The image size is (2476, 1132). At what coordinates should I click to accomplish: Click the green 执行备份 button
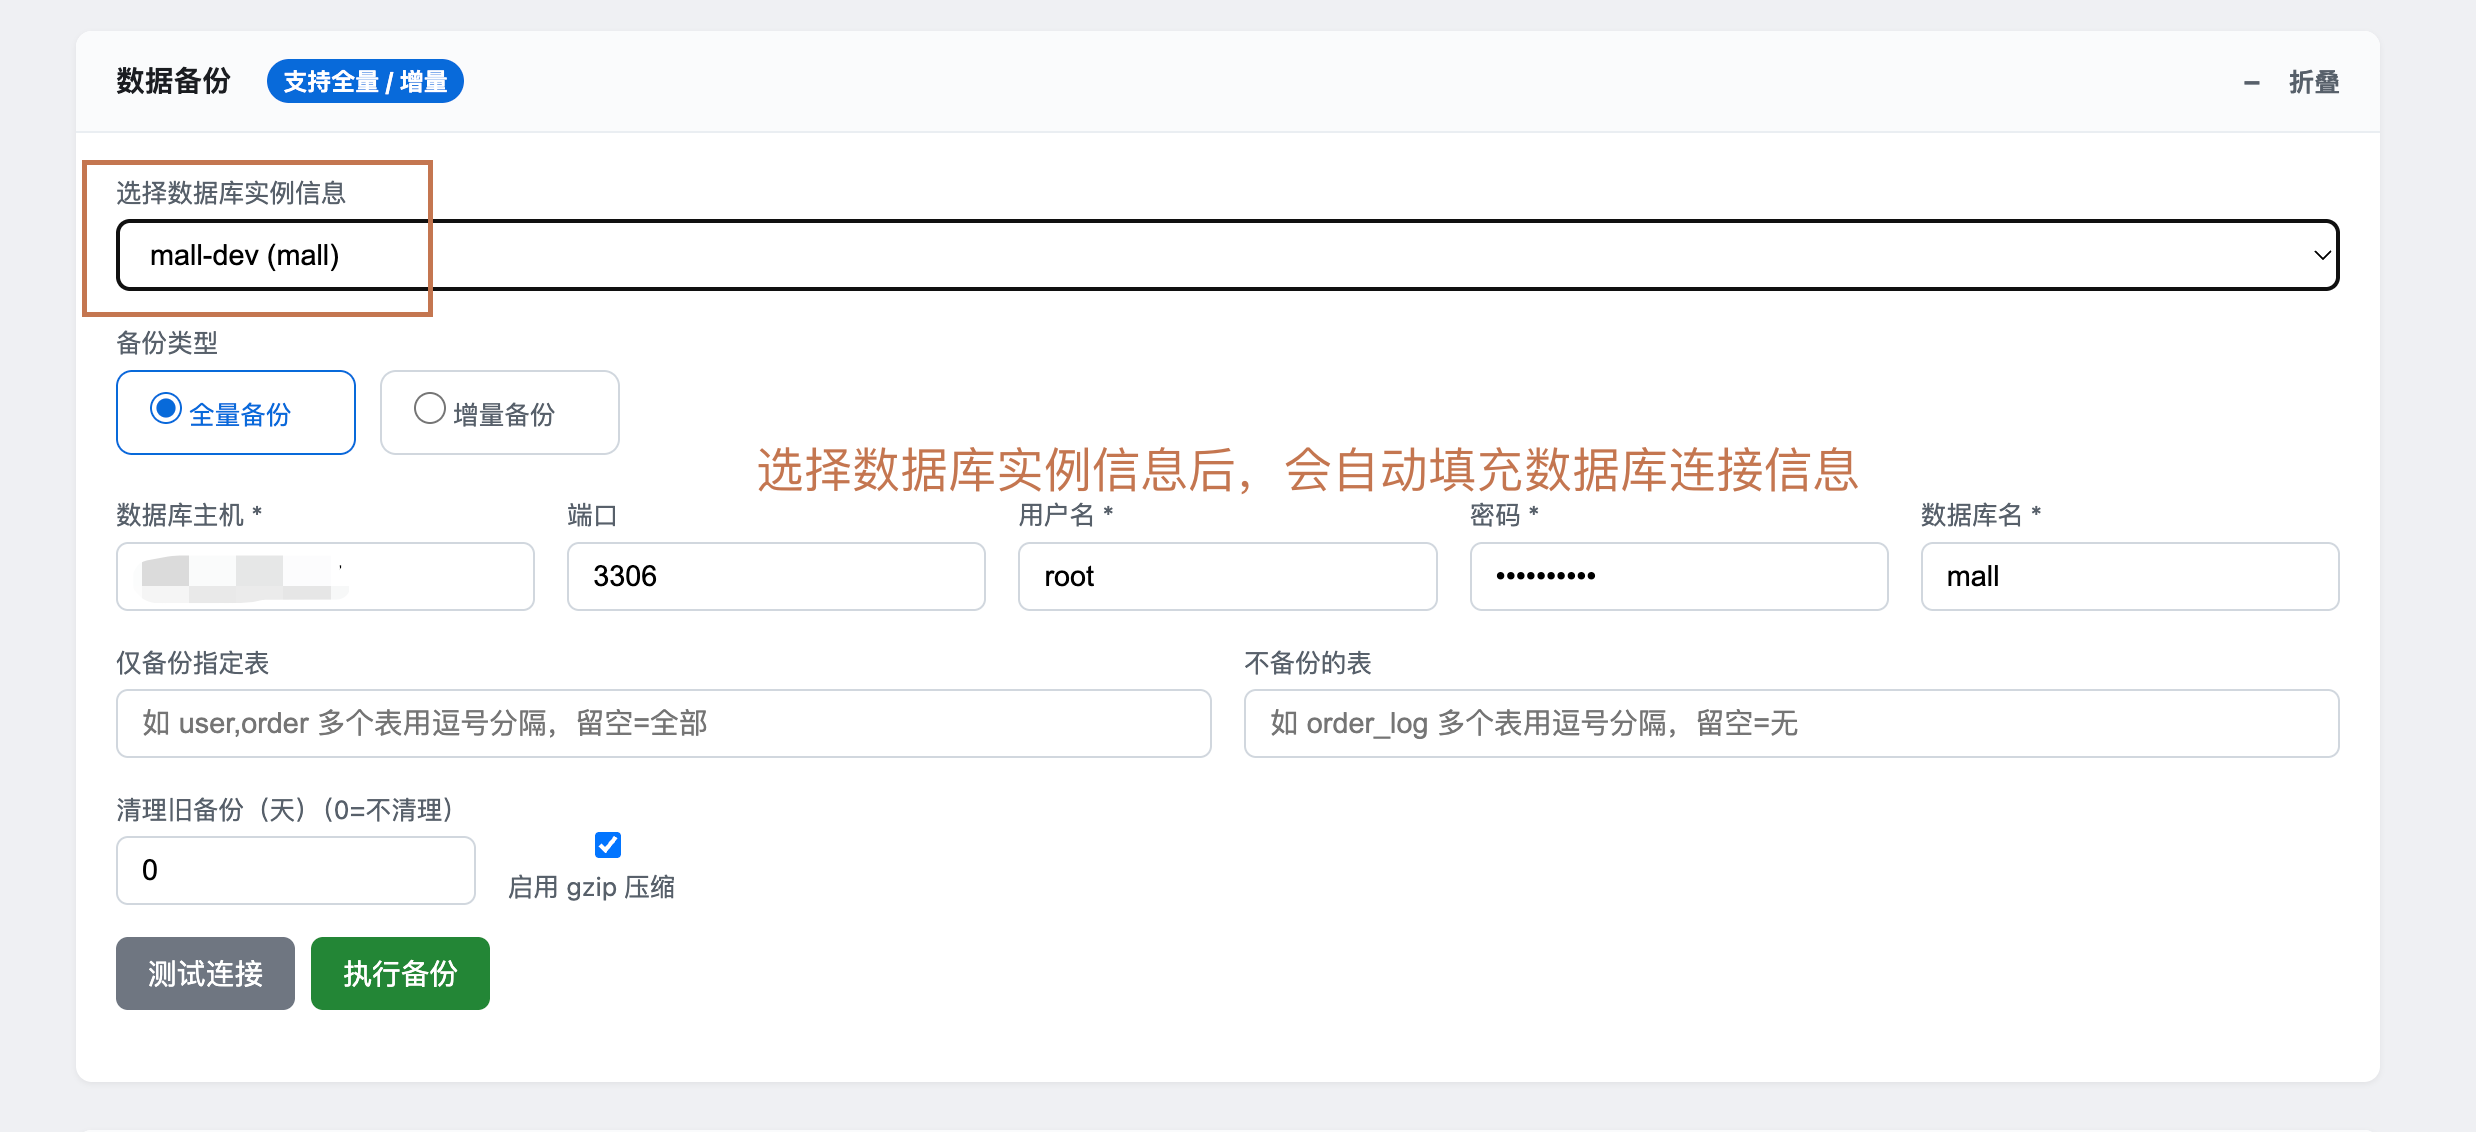[400, 973]
